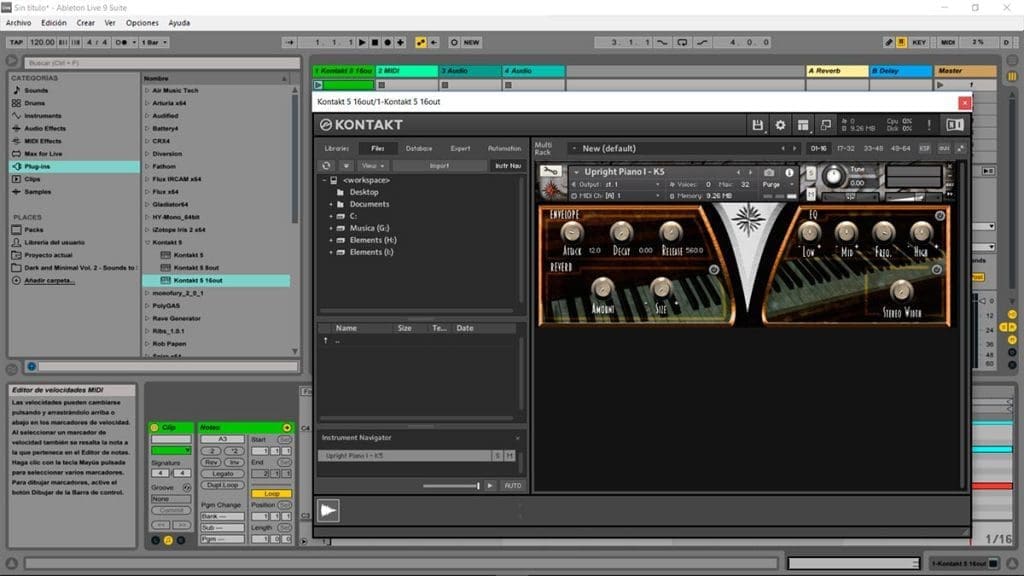Select Kontakt 5 8out plug-in entry
The image size is (1024, 576).
[x=196, y=268]
